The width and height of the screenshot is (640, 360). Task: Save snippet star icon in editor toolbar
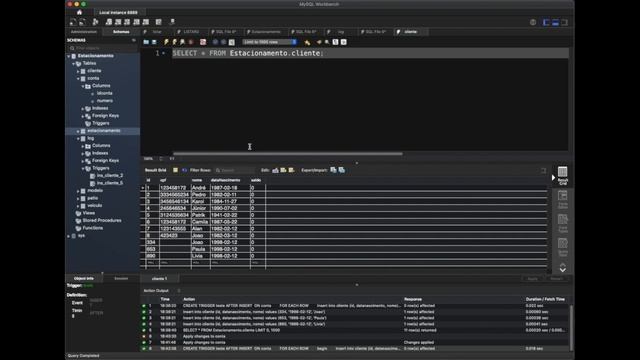point(307,42)
